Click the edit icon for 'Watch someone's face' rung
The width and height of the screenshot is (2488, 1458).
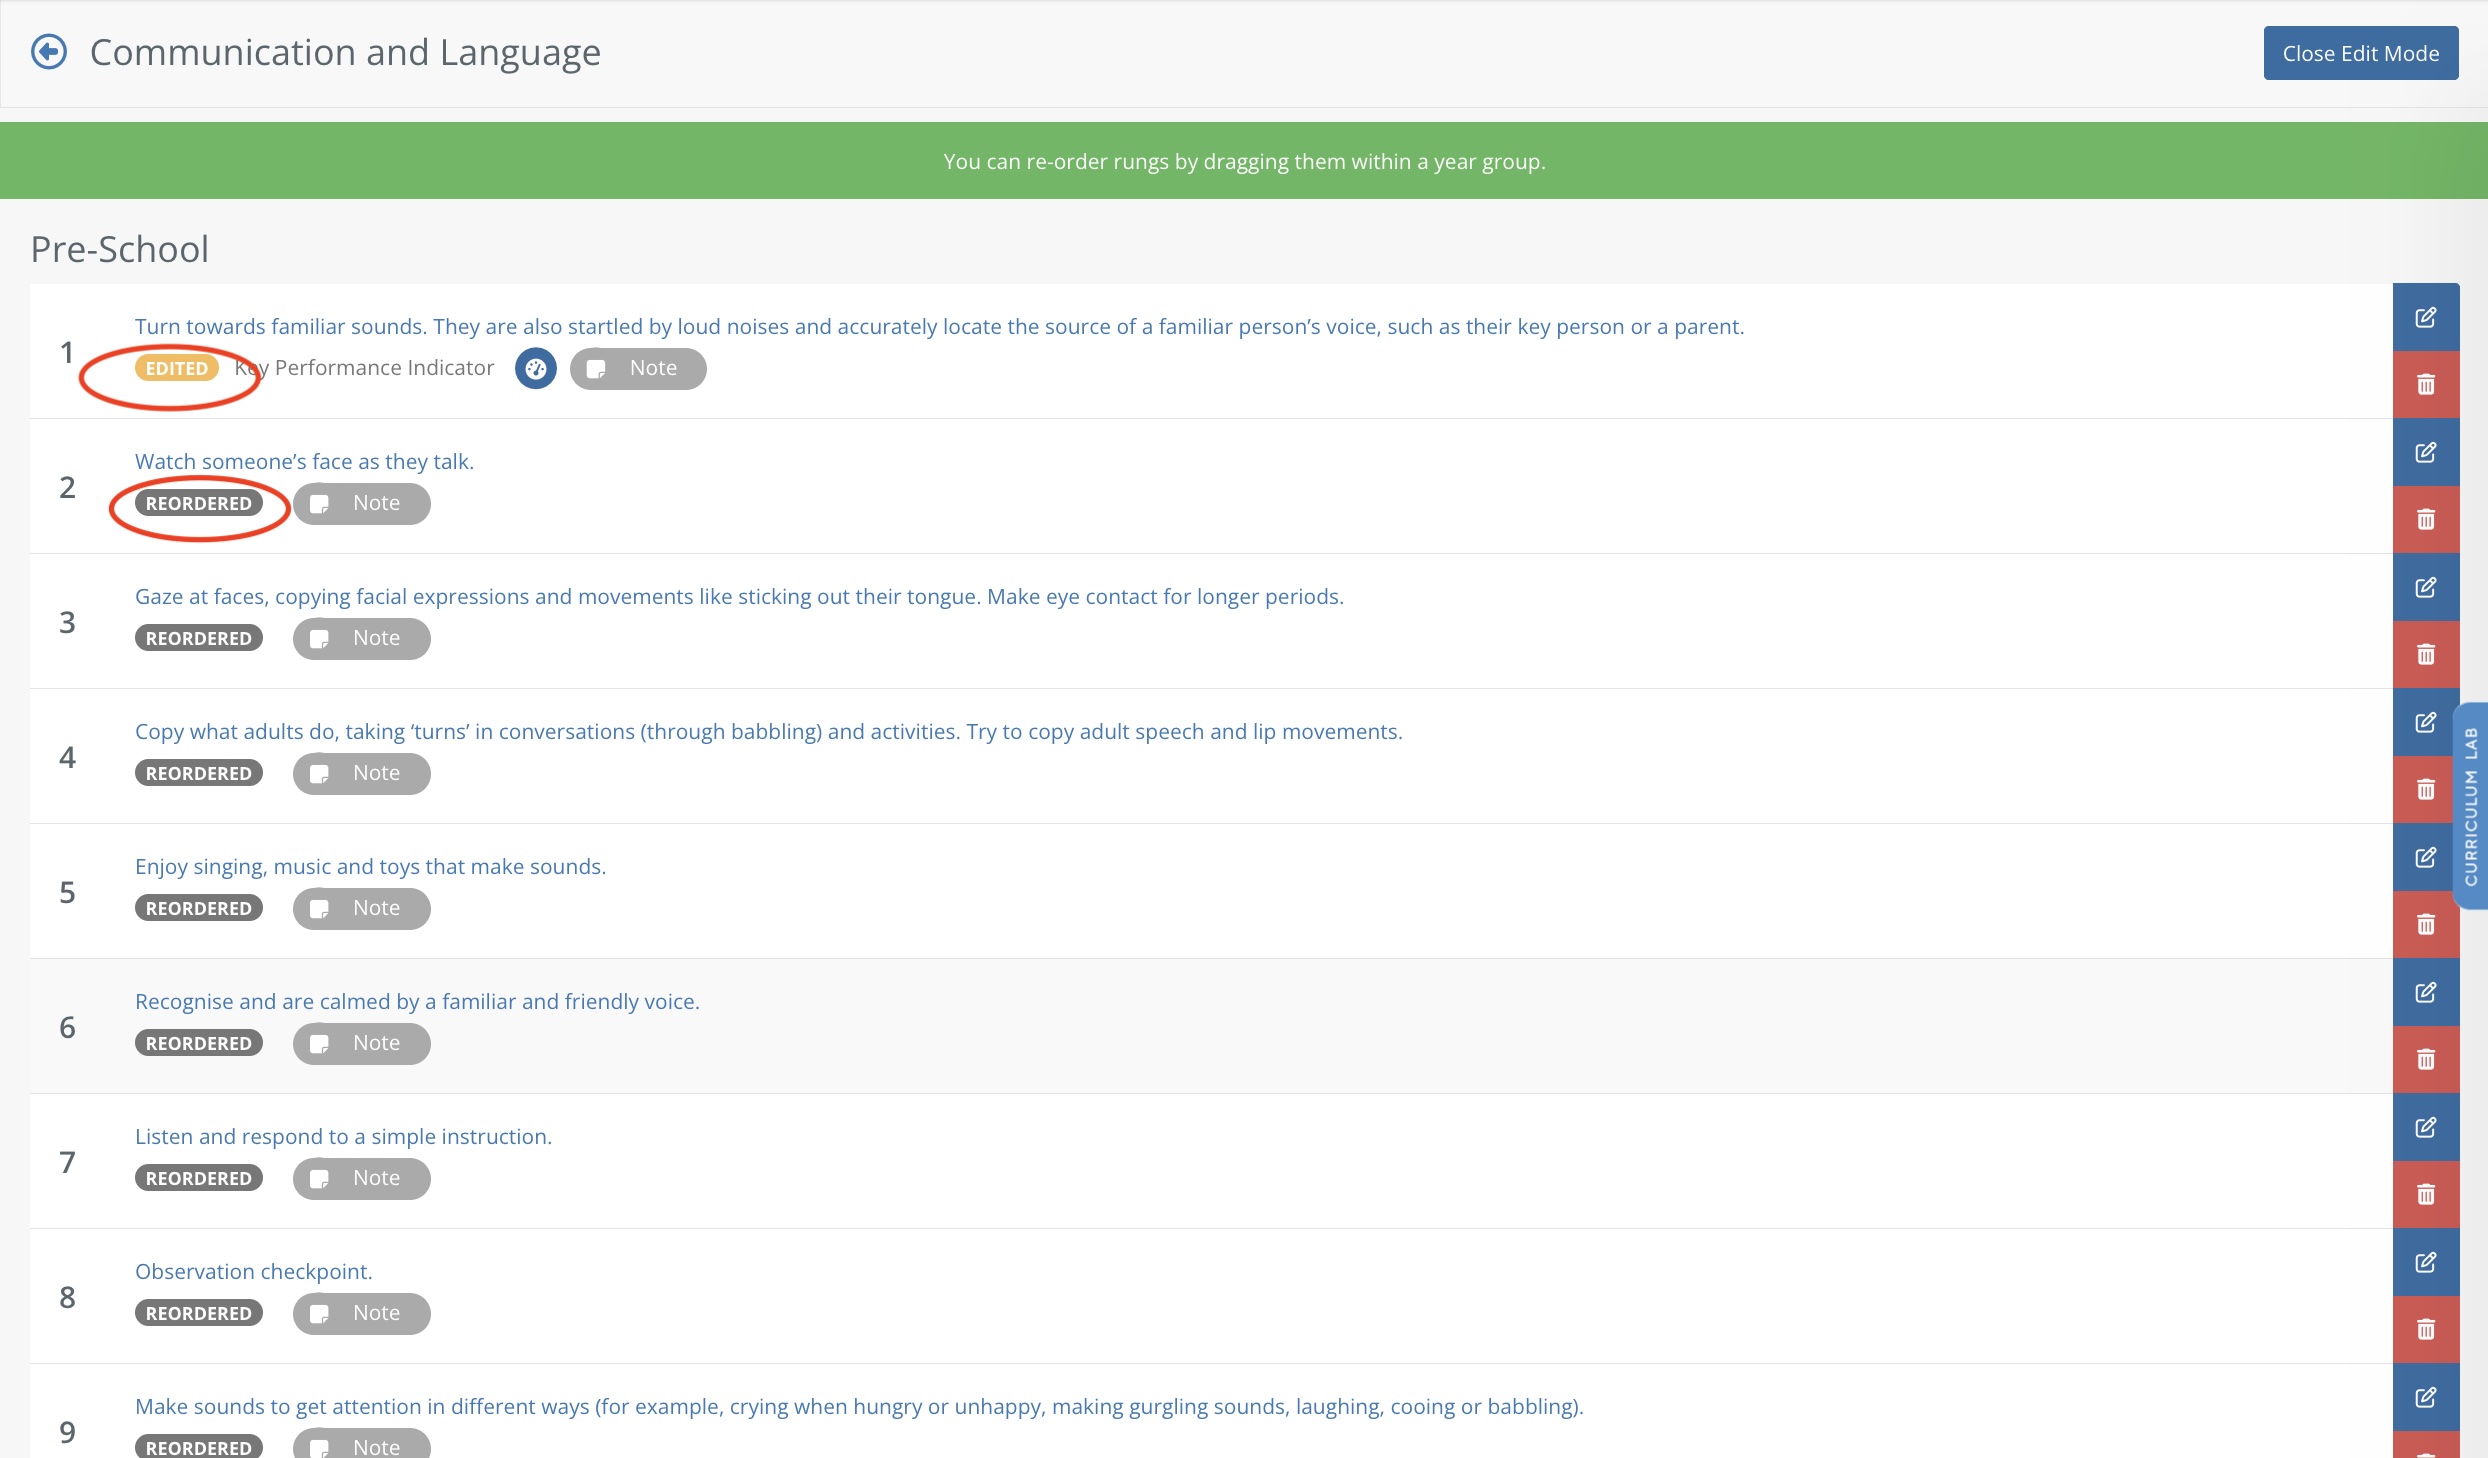coord(2425,453)
